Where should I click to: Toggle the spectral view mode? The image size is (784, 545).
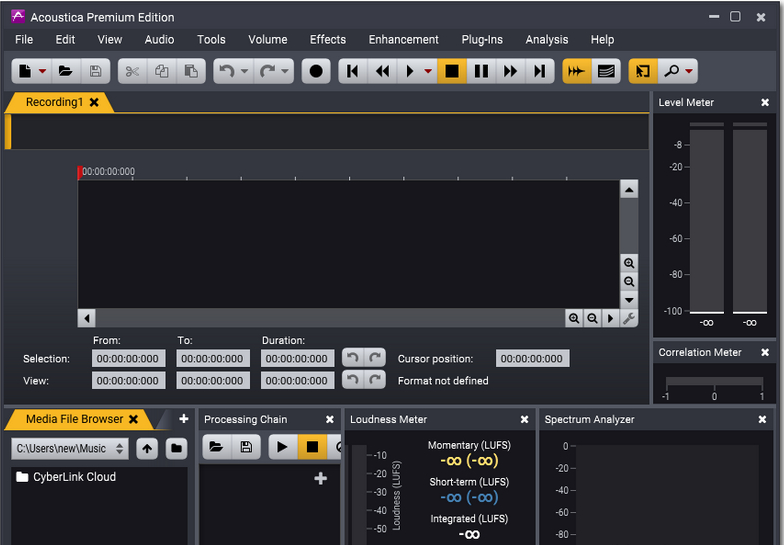[606, 72]
